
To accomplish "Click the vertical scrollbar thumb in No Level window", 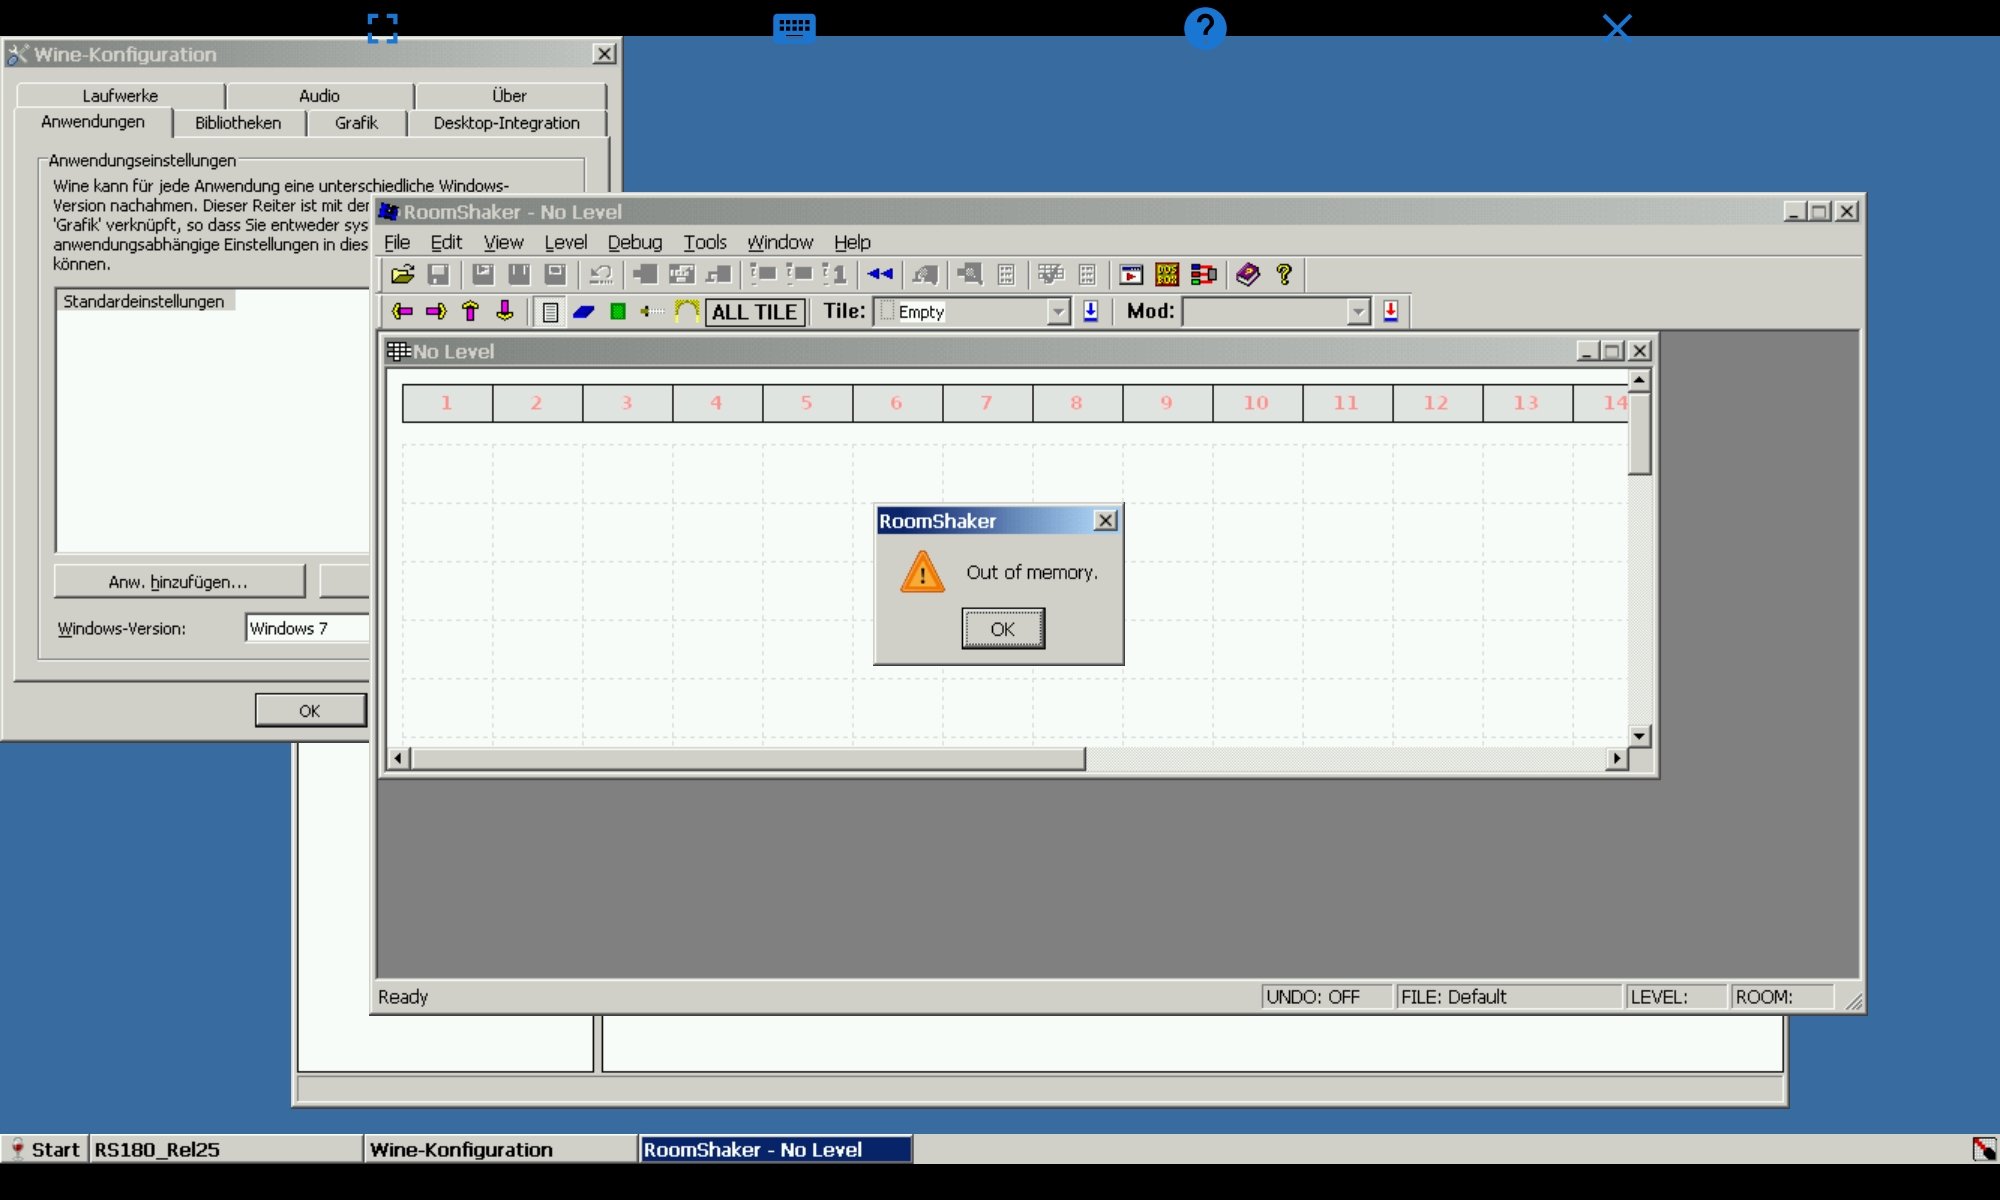I will pyautogui.click(x=1639, y=434).
